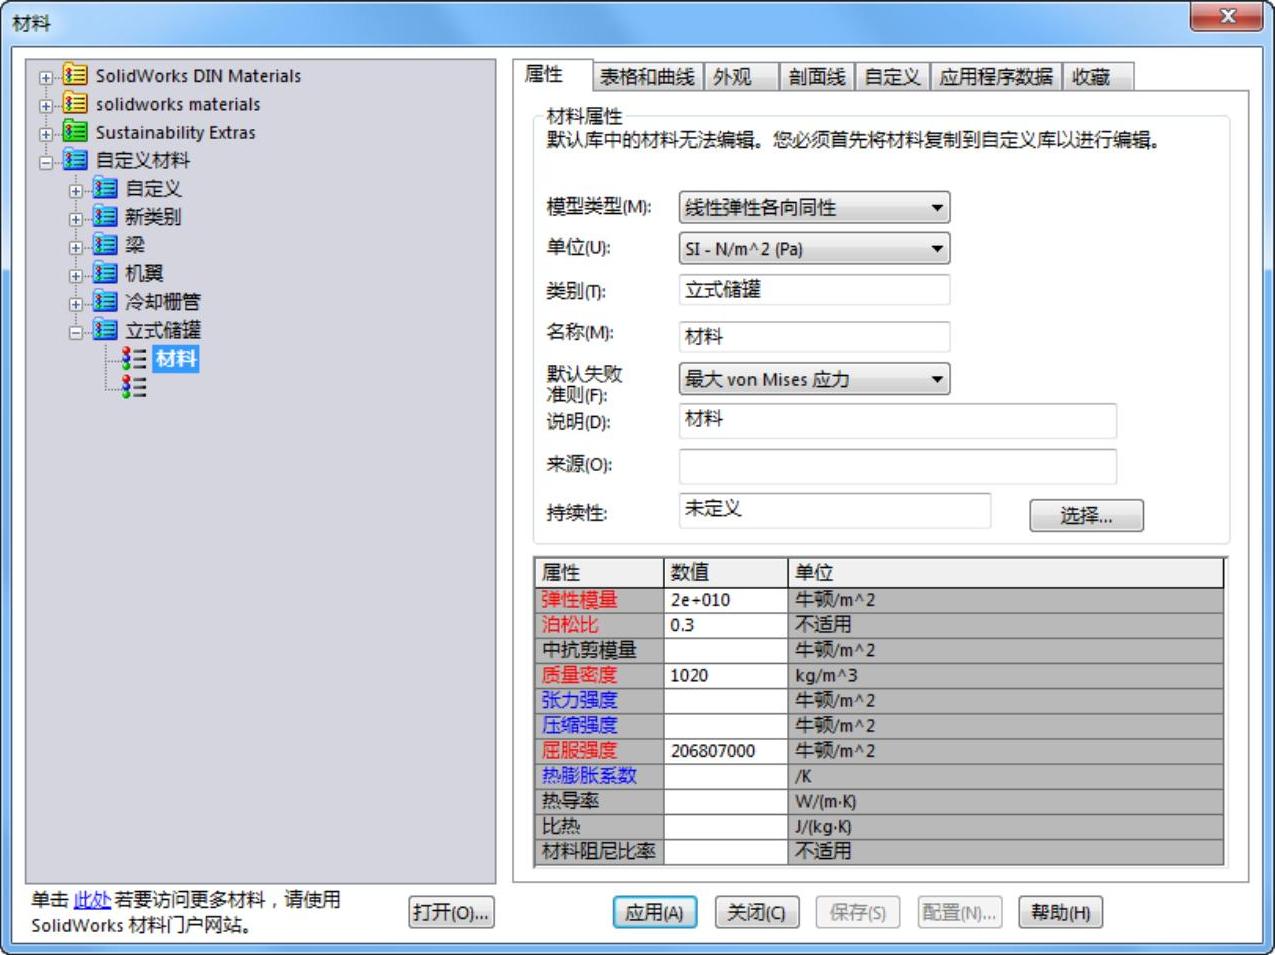Close the 材料 dialog window
1275x955 pixels.
[1227, 16]
